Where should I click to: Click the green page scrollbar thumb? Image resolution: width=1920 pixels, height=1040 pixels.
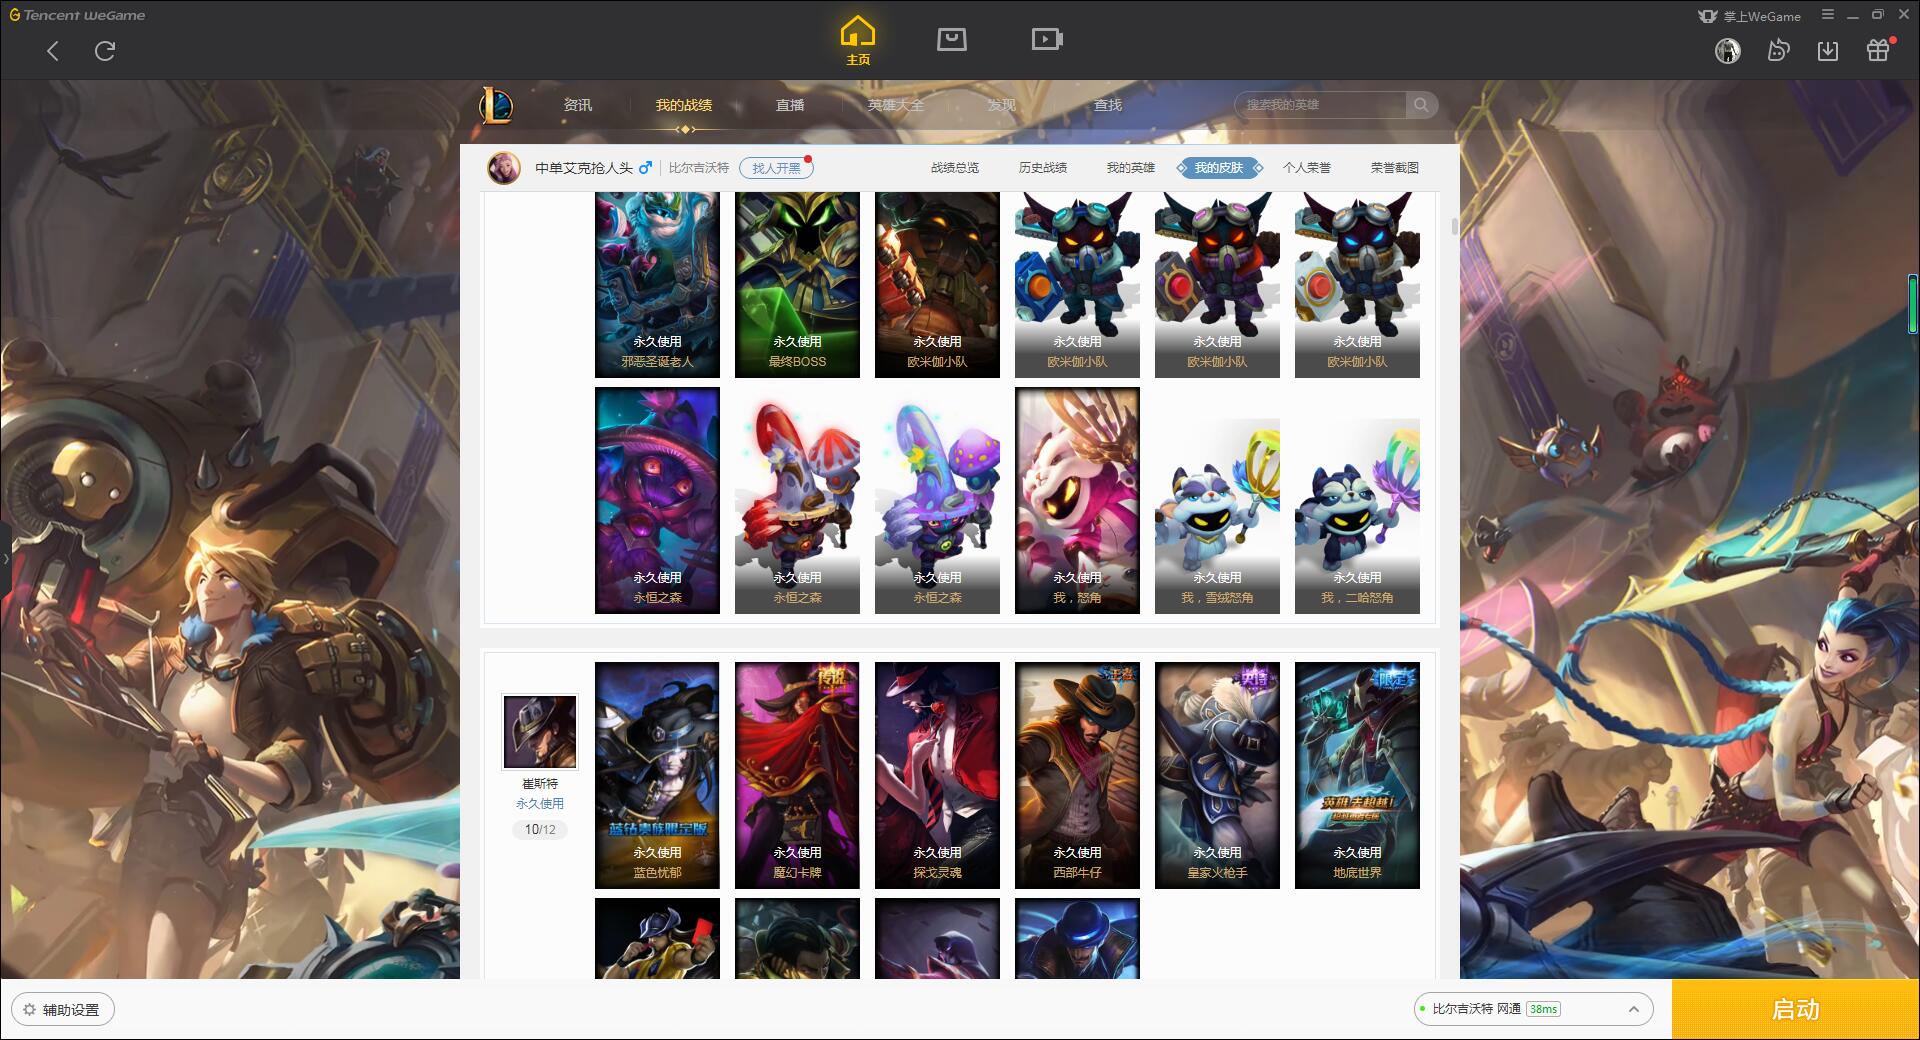tap(1913, 303)
